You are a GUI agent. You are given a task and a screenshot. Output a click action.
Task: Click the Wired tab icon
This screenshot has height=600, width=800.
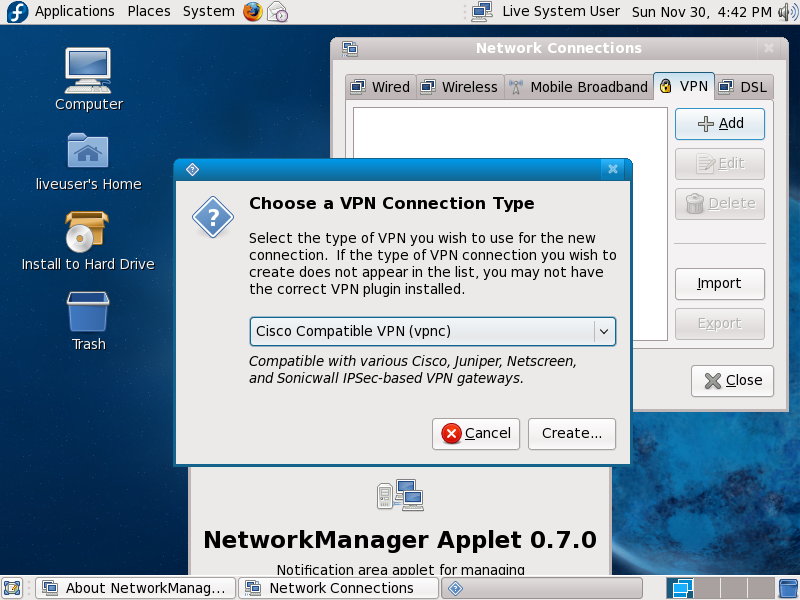(358, 87)
